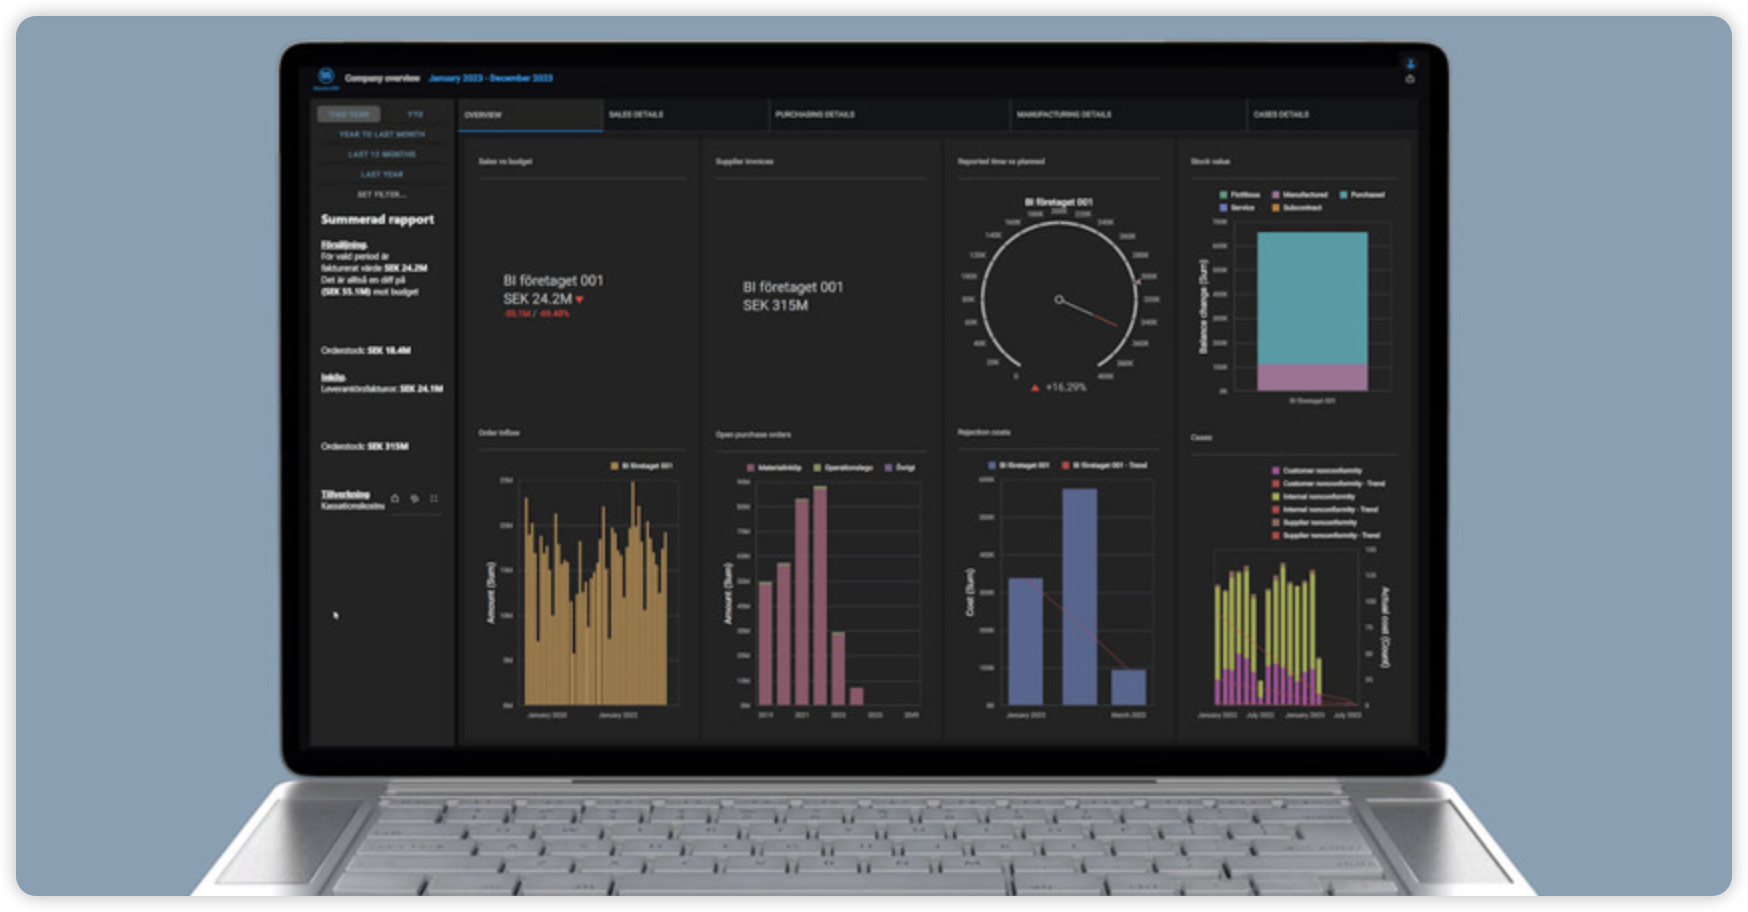Click the tallest blue Rejection costs bar
Image resolution: width=1748 pixels, height=912 pixels.
click(1079, 595)
